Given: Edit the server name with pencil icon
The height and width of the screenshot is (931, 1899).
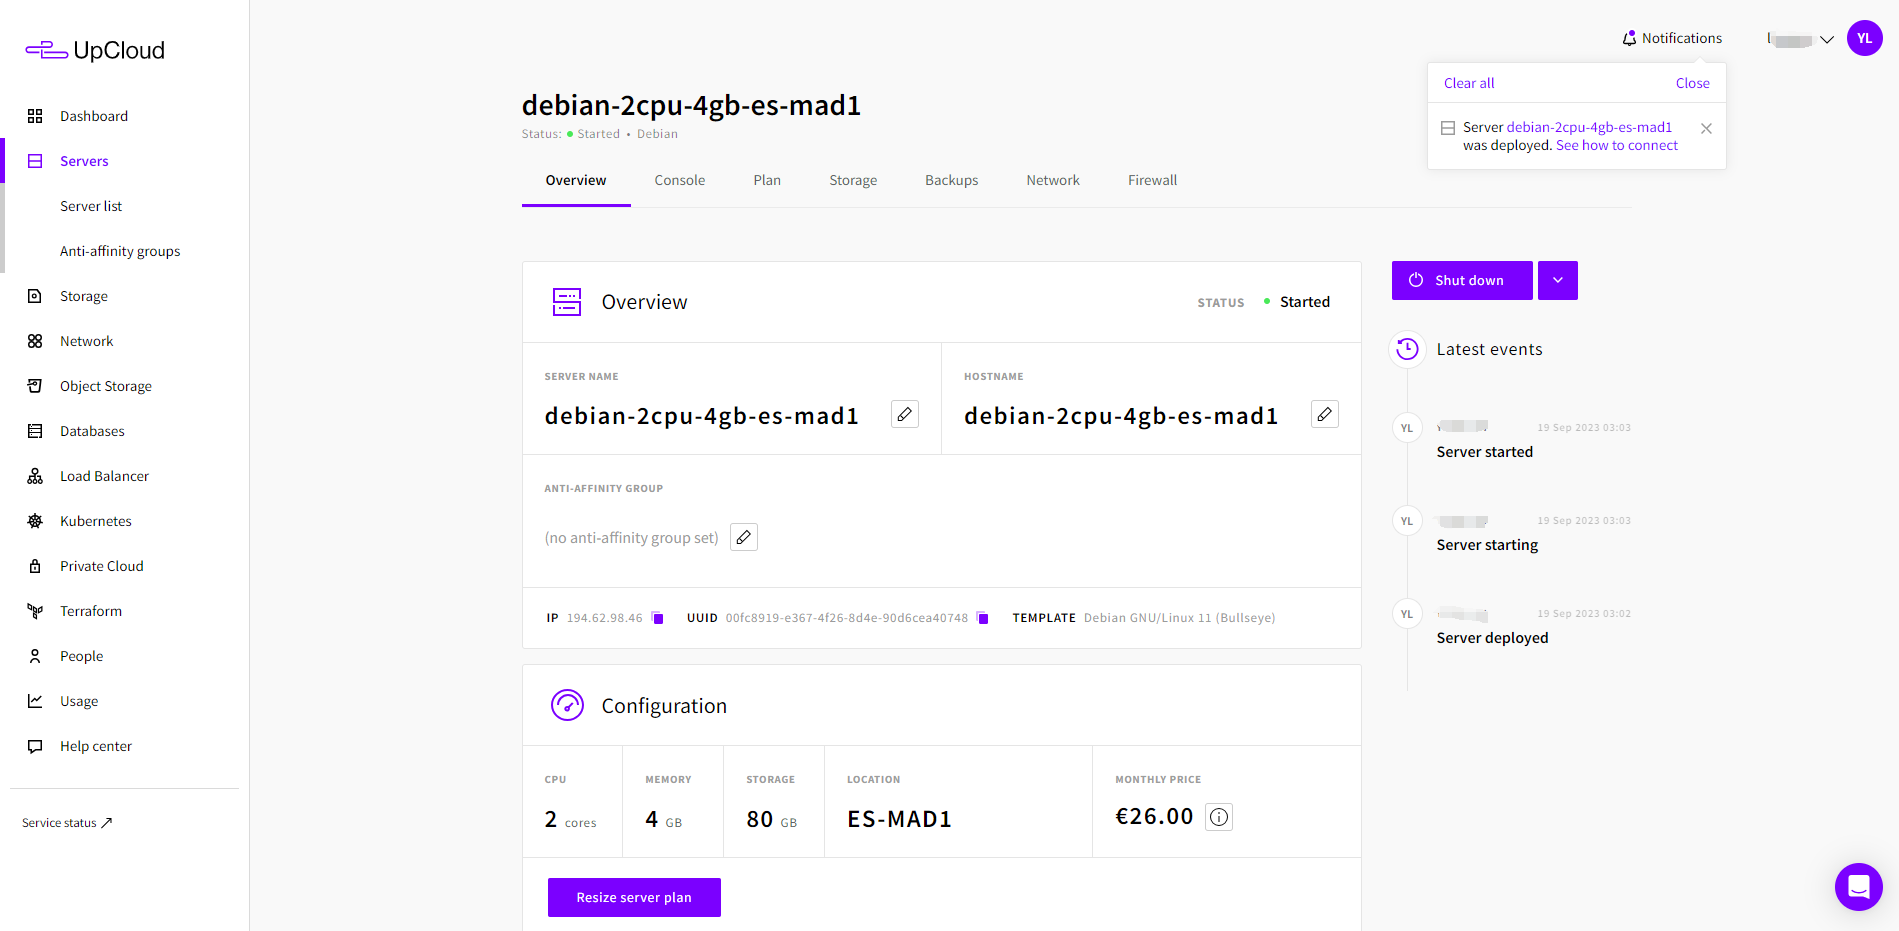Looking at the screenshot, I should (x=905, y=414).
